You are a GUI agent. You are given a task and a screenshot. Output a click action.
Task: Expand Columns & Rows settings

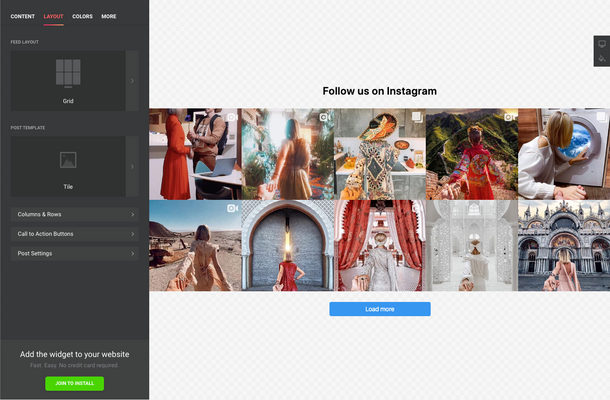click(x=75, y=214)
